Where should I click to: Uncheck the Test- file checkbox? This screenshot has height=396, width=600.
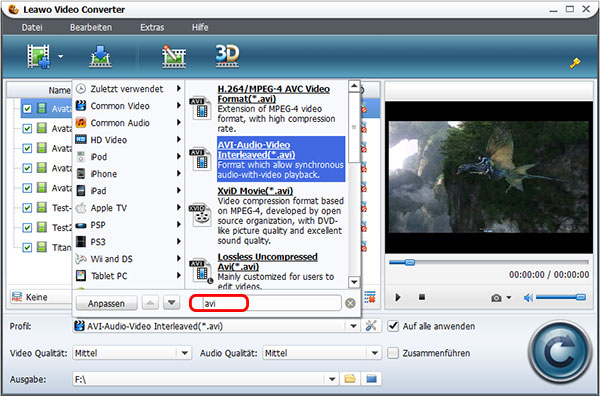click(27, 208)
